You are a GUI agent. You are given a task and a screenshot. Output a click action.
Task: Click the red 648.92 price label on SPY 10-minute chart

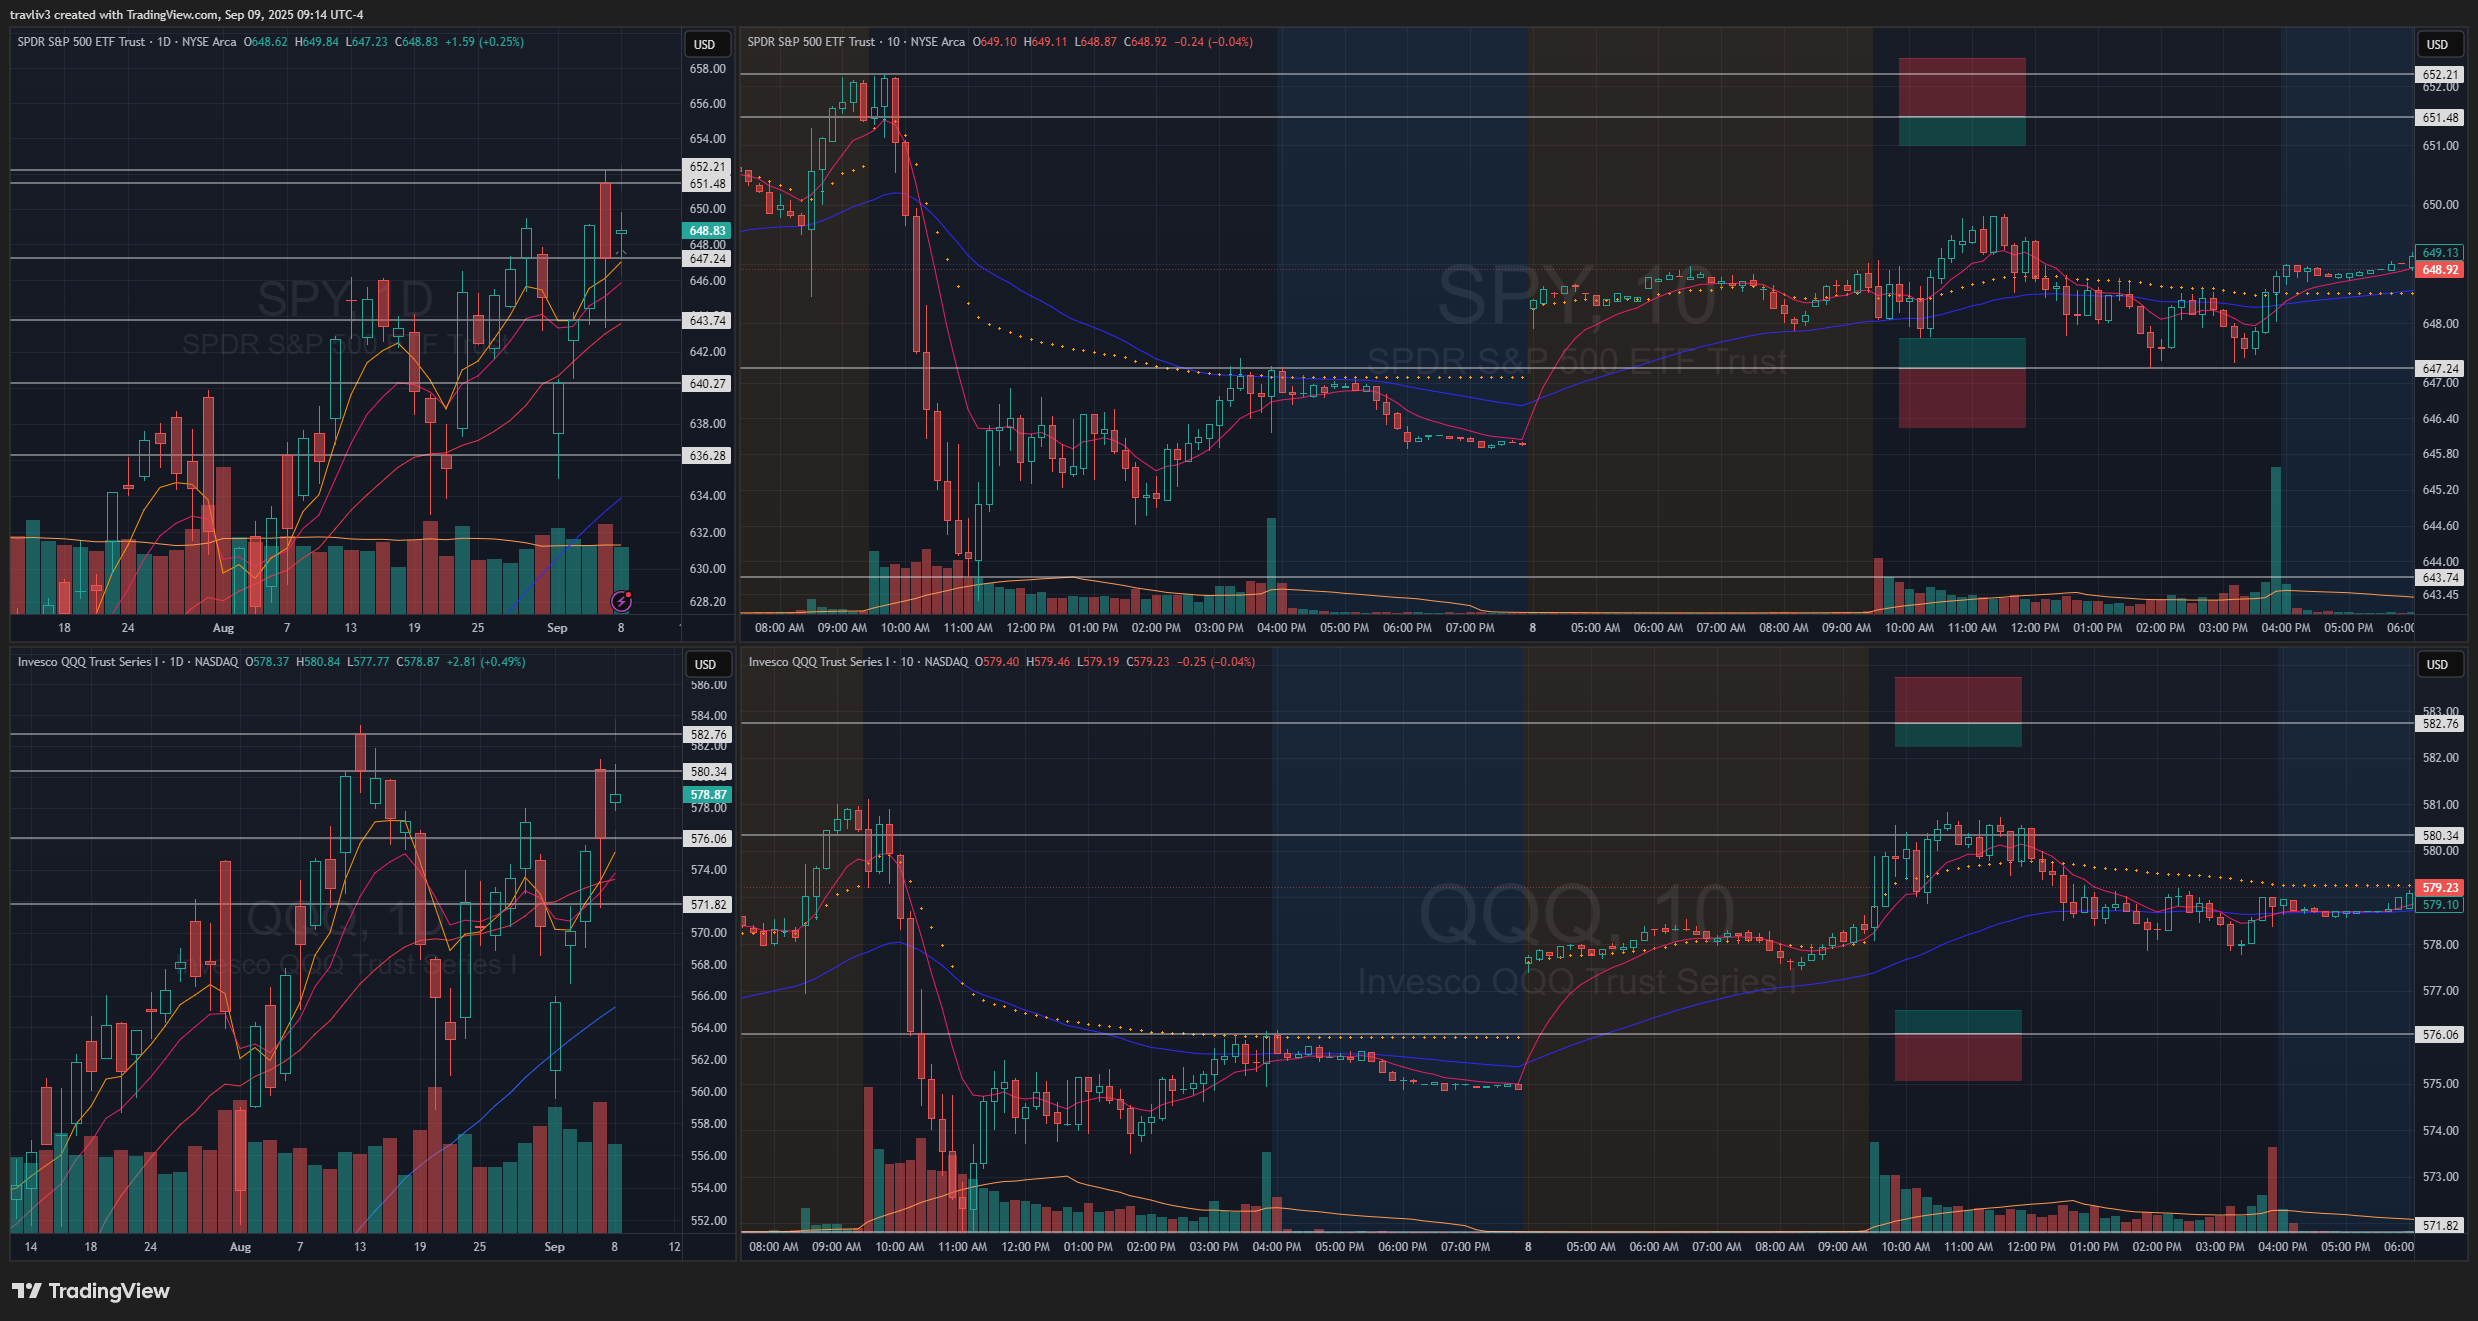coord(2440,270)
